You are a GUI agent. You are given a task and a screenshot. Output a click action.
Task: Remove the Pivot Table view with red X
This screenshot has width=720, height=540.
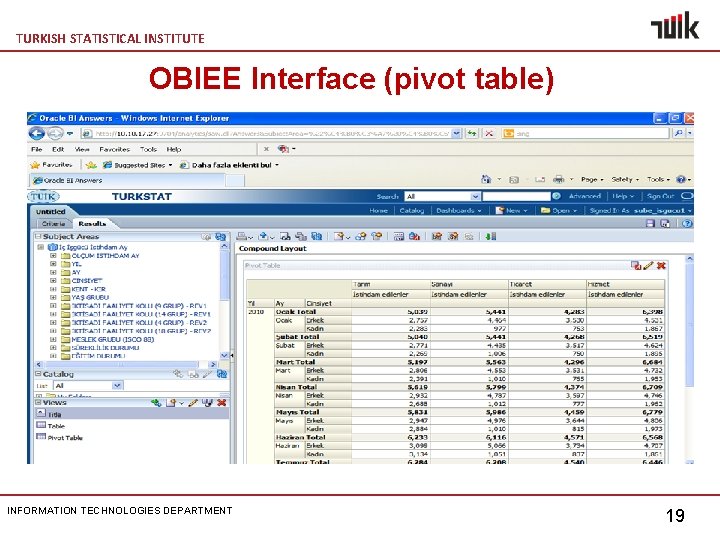(661, 265)
